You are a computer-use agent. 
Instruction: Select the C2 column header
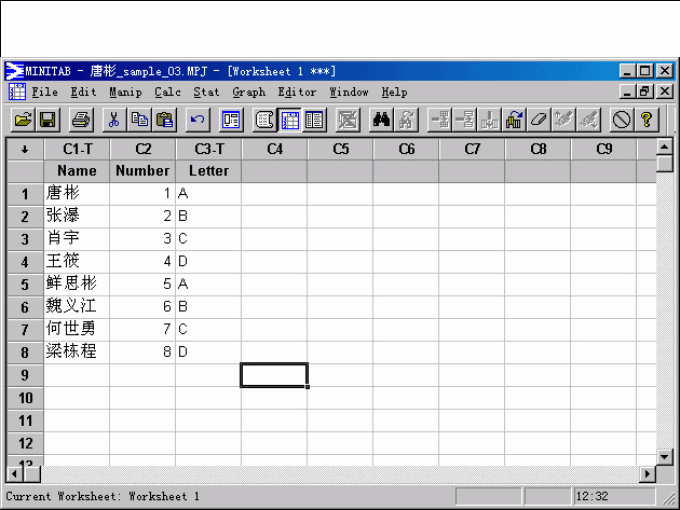pos(142,149)
